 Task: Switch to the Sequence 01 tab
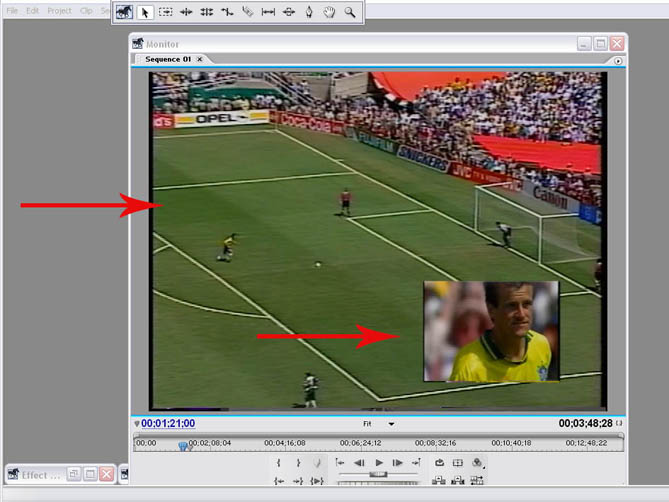pyautogui.click(x=168, y=60)
